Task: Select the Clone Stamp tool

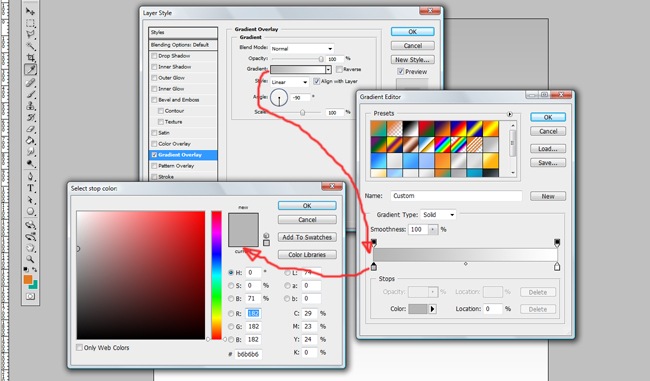Action: pyautogui.click(x=30, y=106)
